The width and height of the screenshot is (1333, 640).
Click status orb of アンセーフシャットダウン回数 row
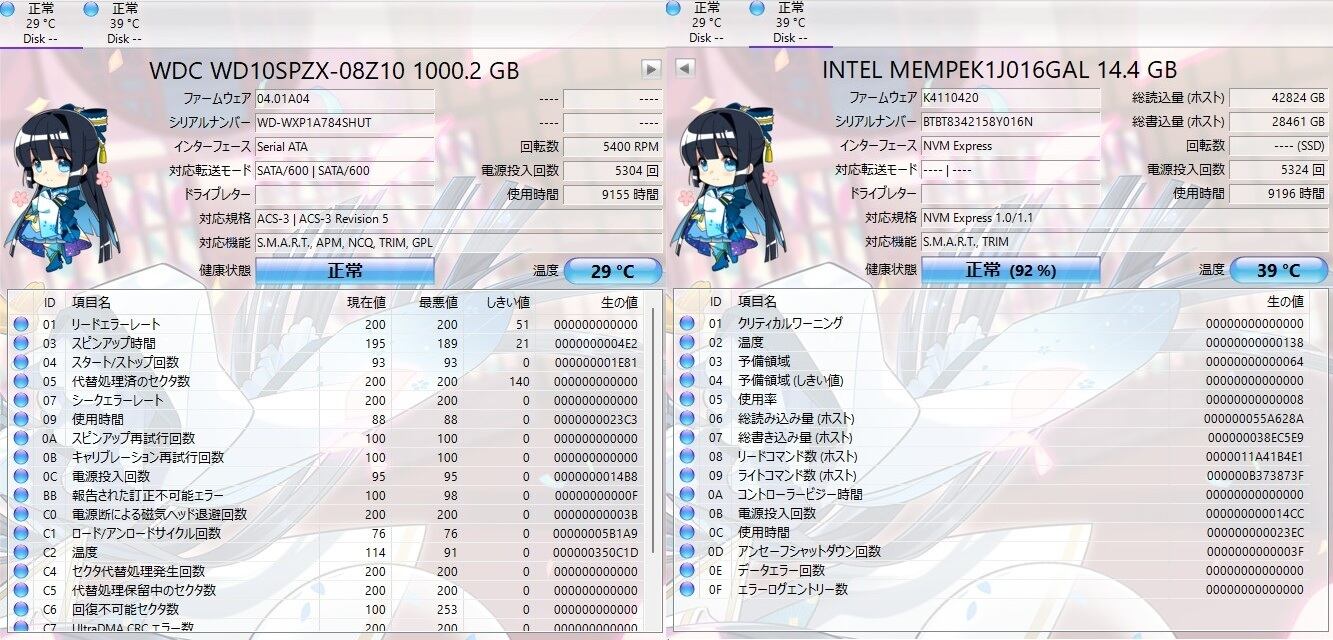[x=686, y=551]
